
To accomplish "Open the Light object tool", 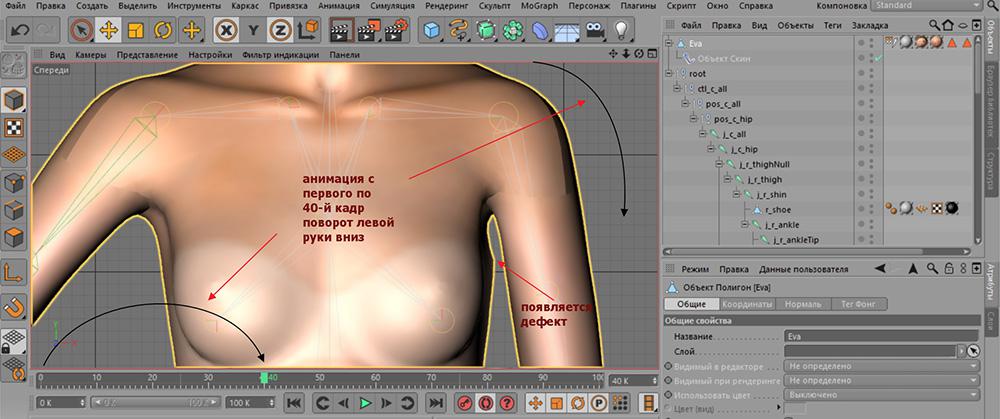I will coord(619,30).
